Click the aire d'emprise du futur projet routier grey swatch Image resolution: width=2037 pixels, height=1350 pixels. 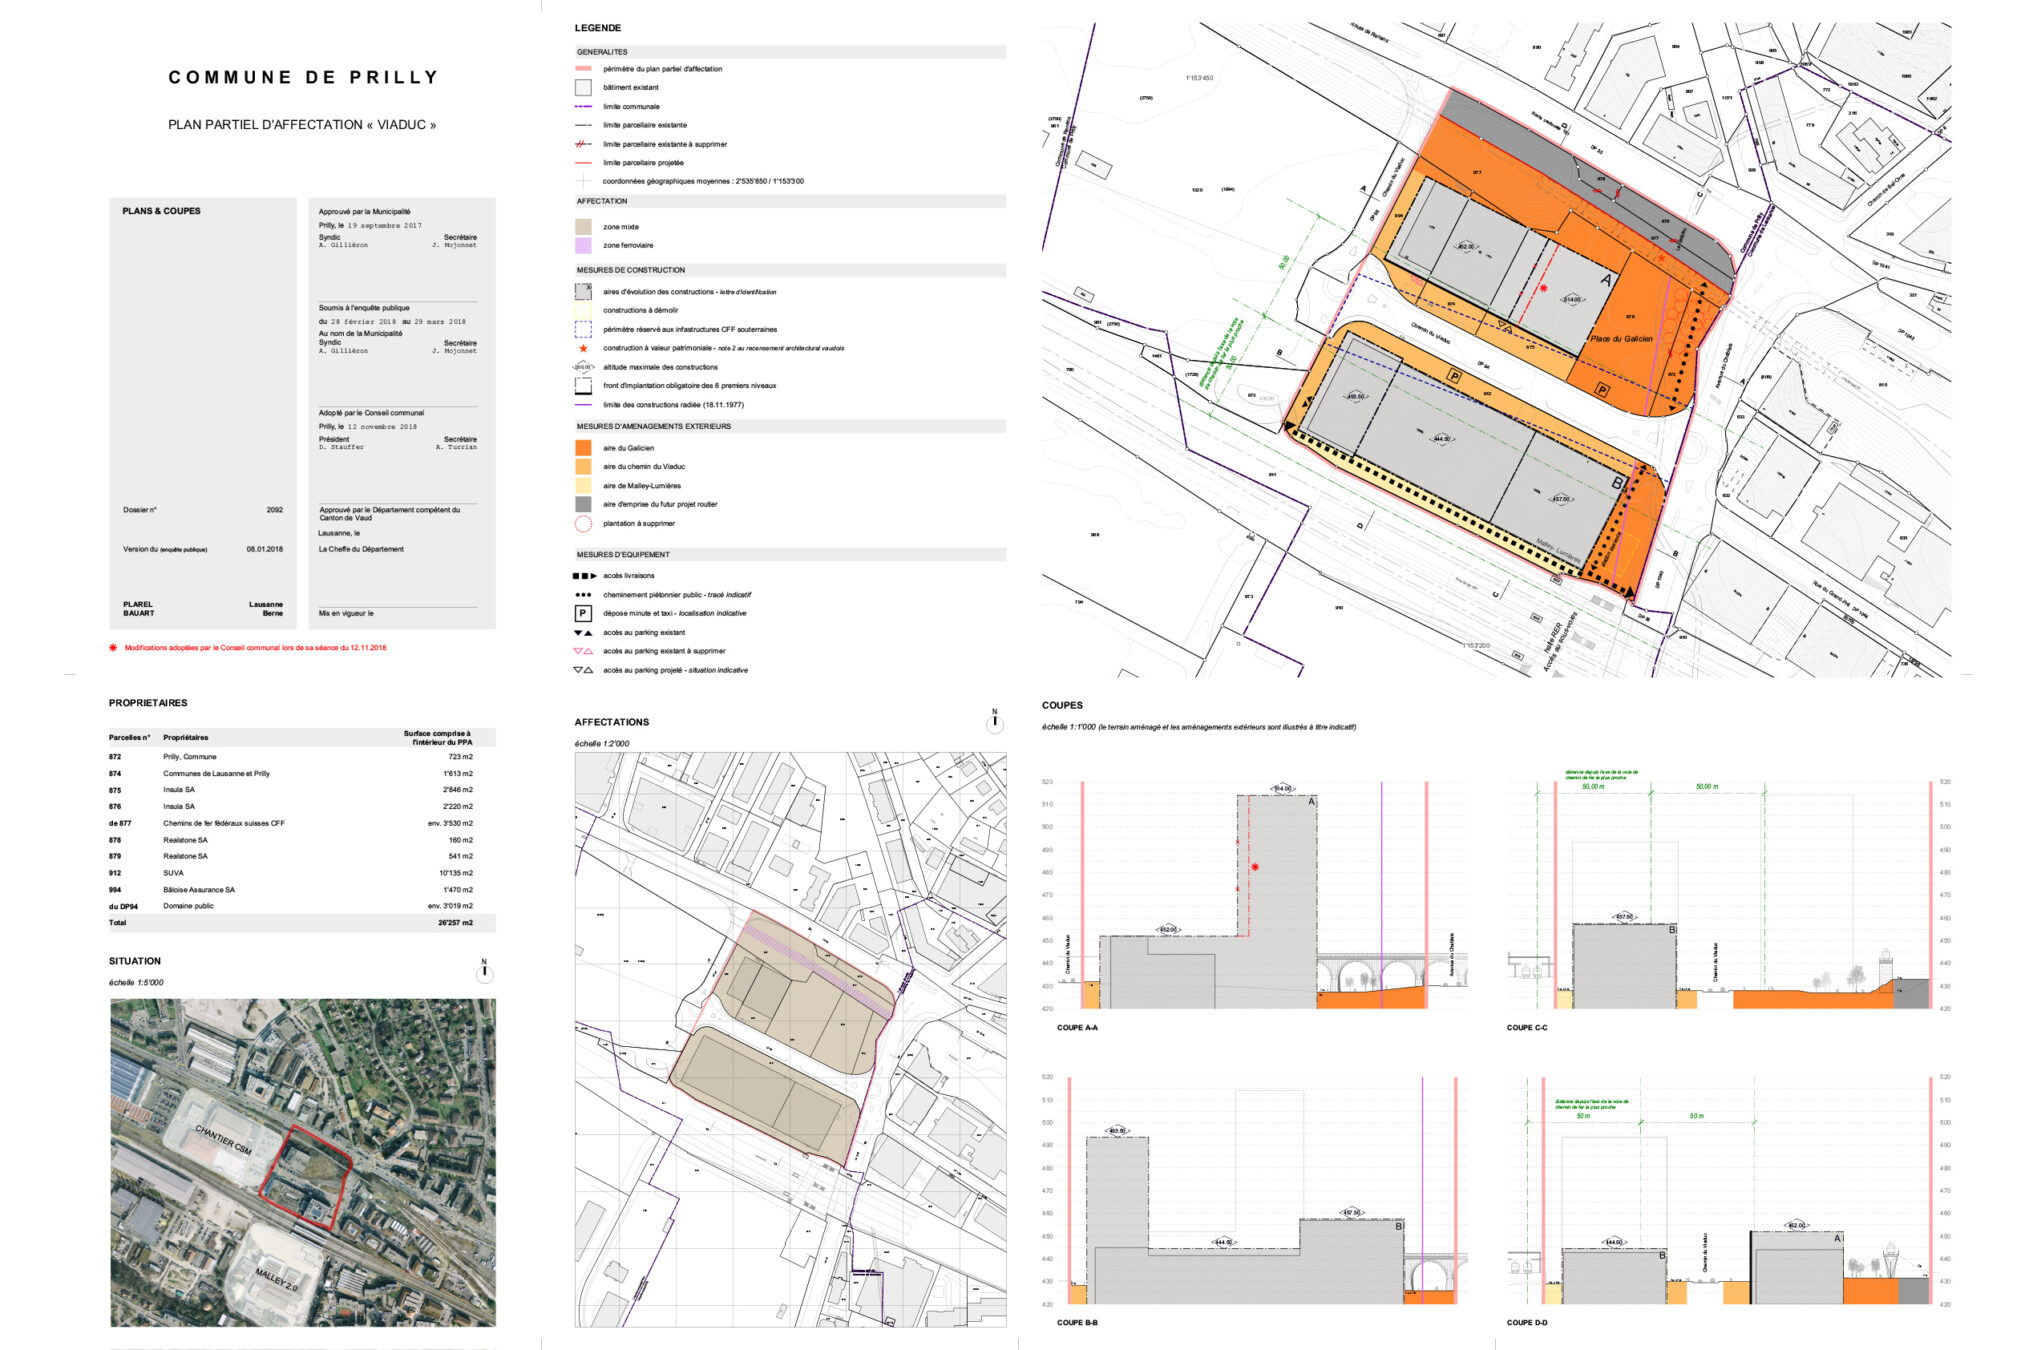pyautogui.click(x=583, y=504)
